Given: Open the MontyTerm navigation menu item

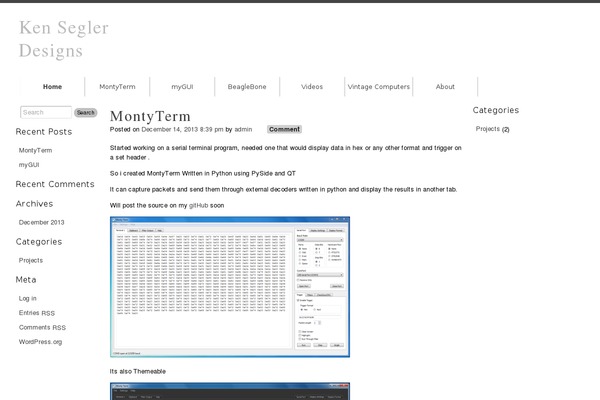Looking at the screenshot, I should pyautogui.click(x=117, y=87).
